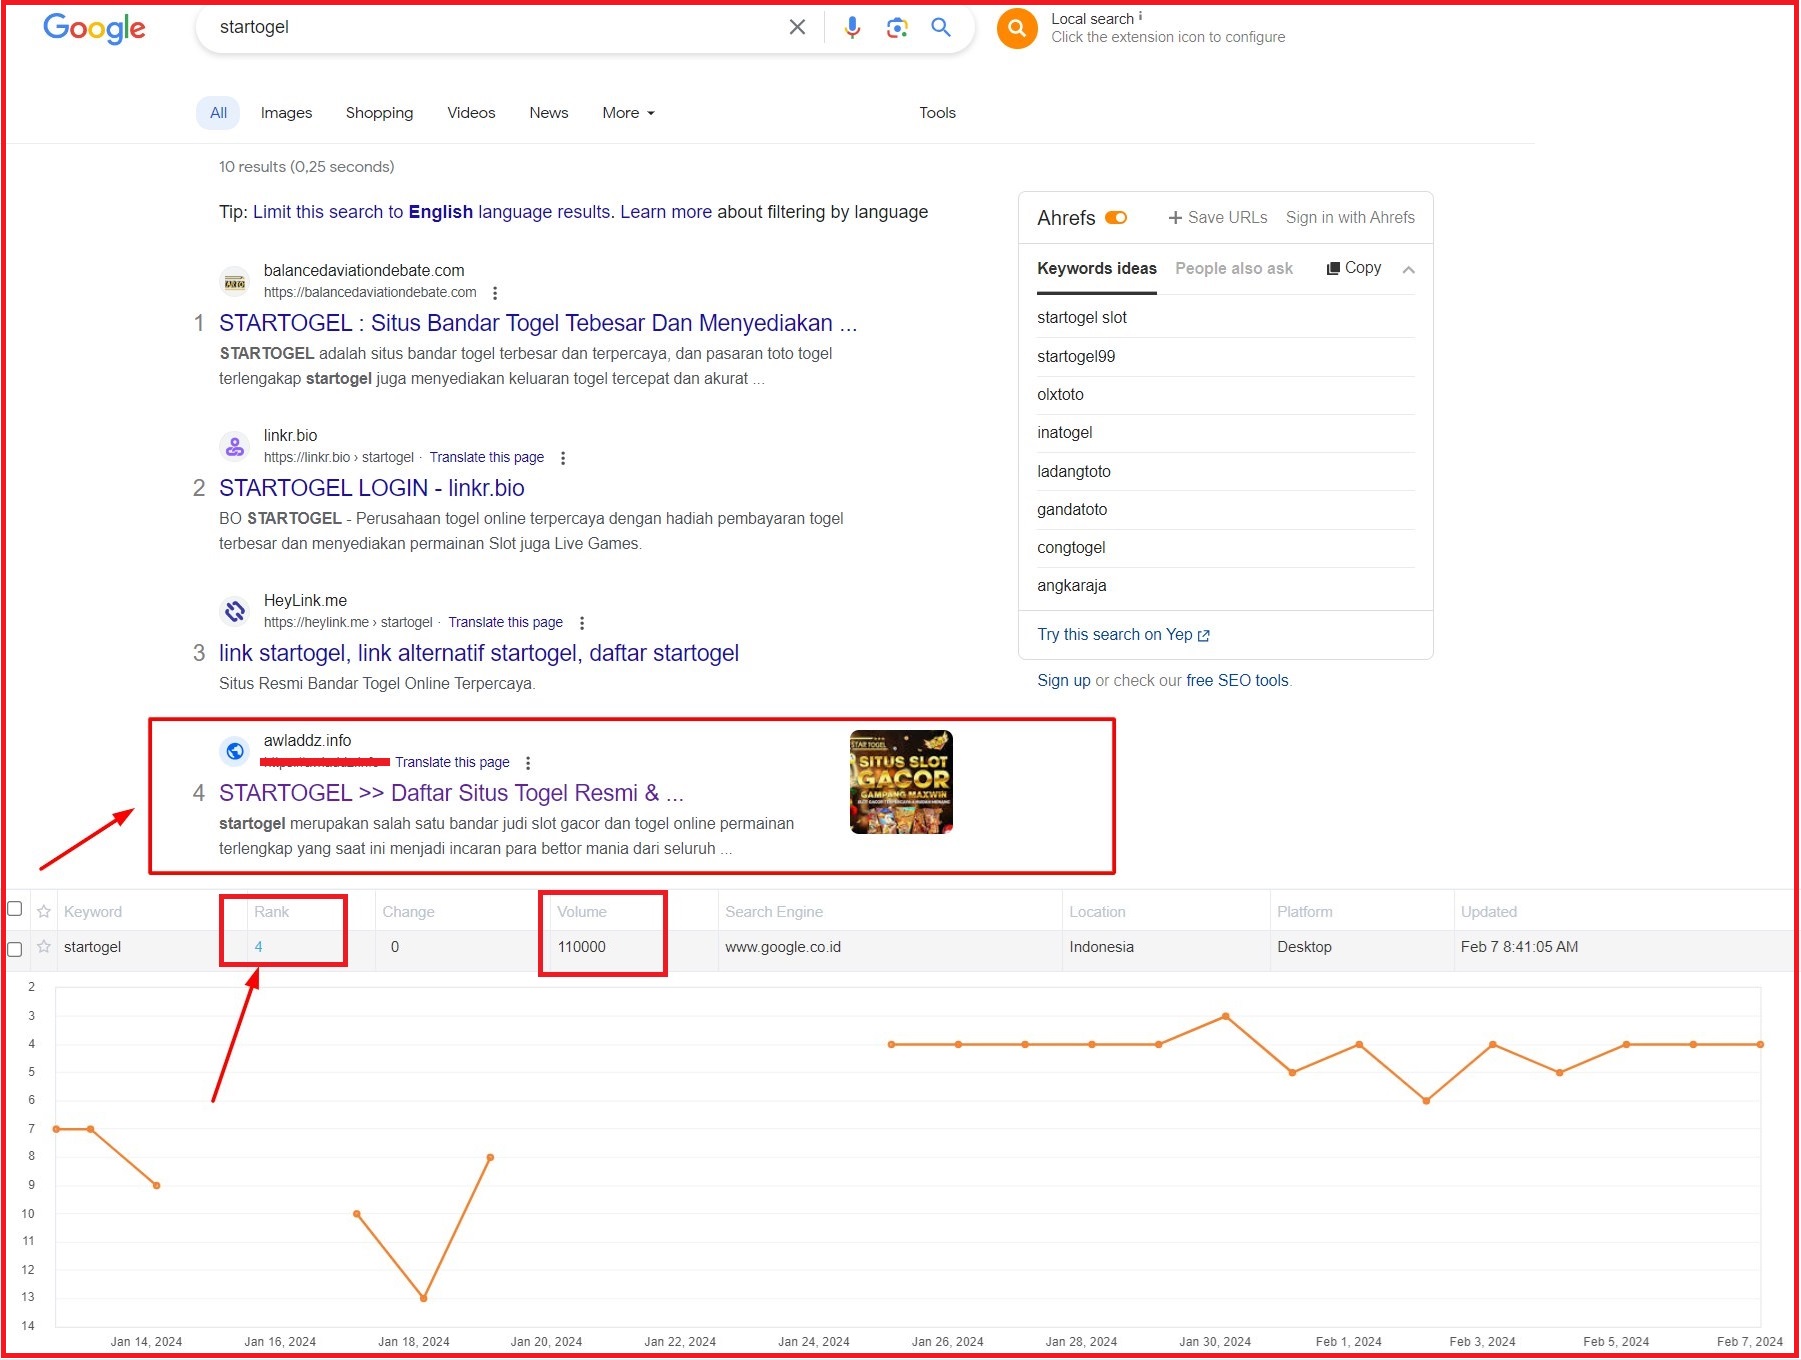Open the People also ask tab
Viewport: 1801px width, 1360px height.
click(1234, 269)
